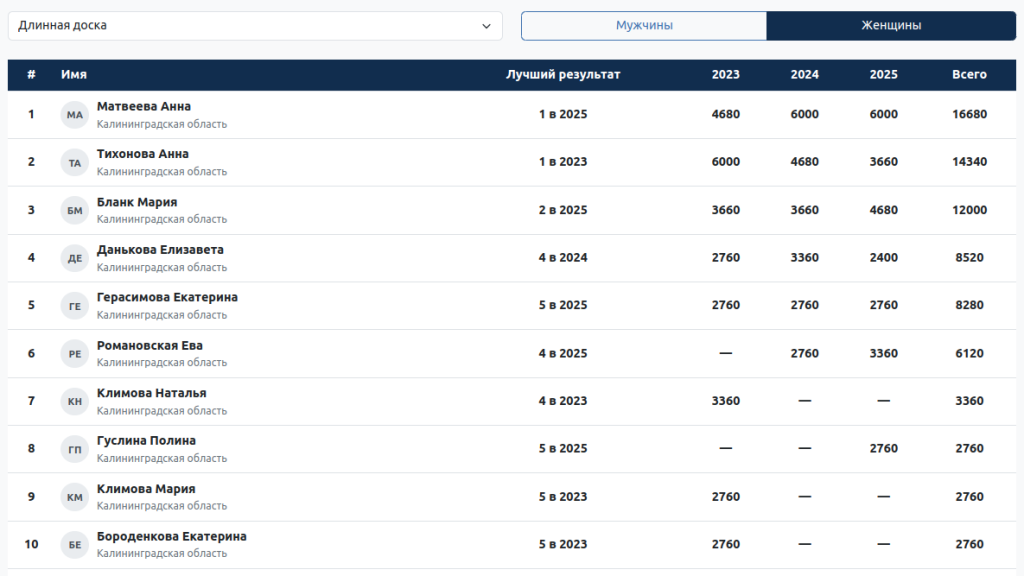The image size is (1024, 576).
Task: Click the 2023 column header
Action: click(726, 75)
